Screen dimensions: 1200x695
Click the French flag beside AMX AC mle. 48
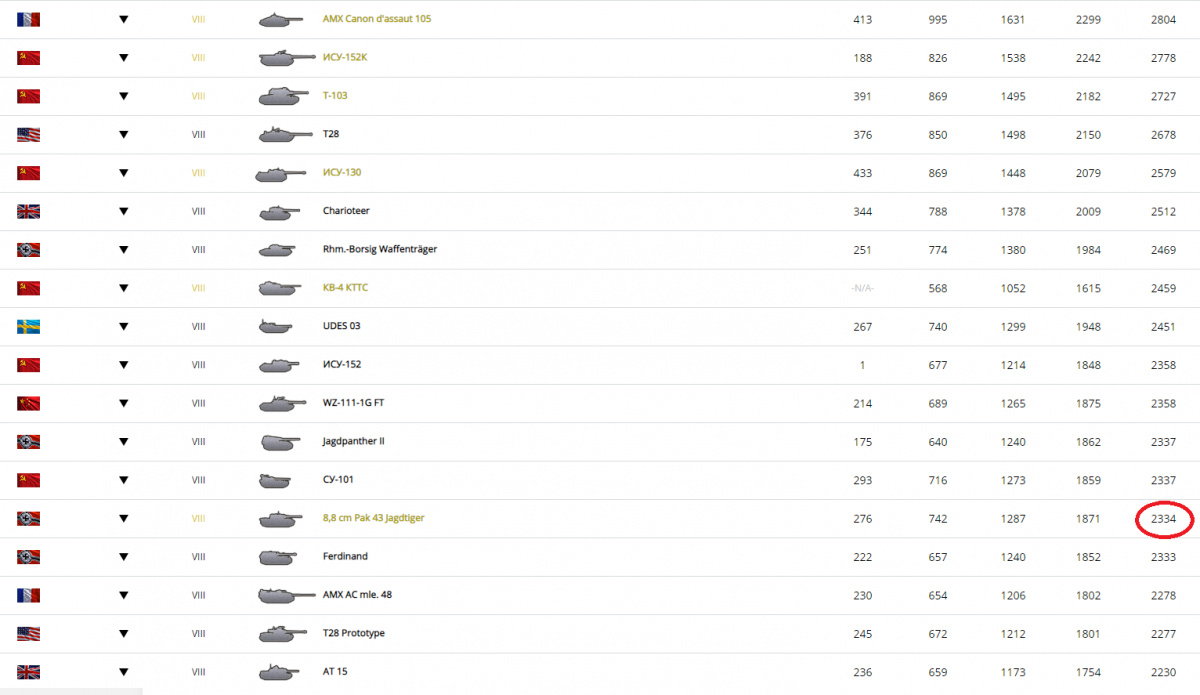28,595
